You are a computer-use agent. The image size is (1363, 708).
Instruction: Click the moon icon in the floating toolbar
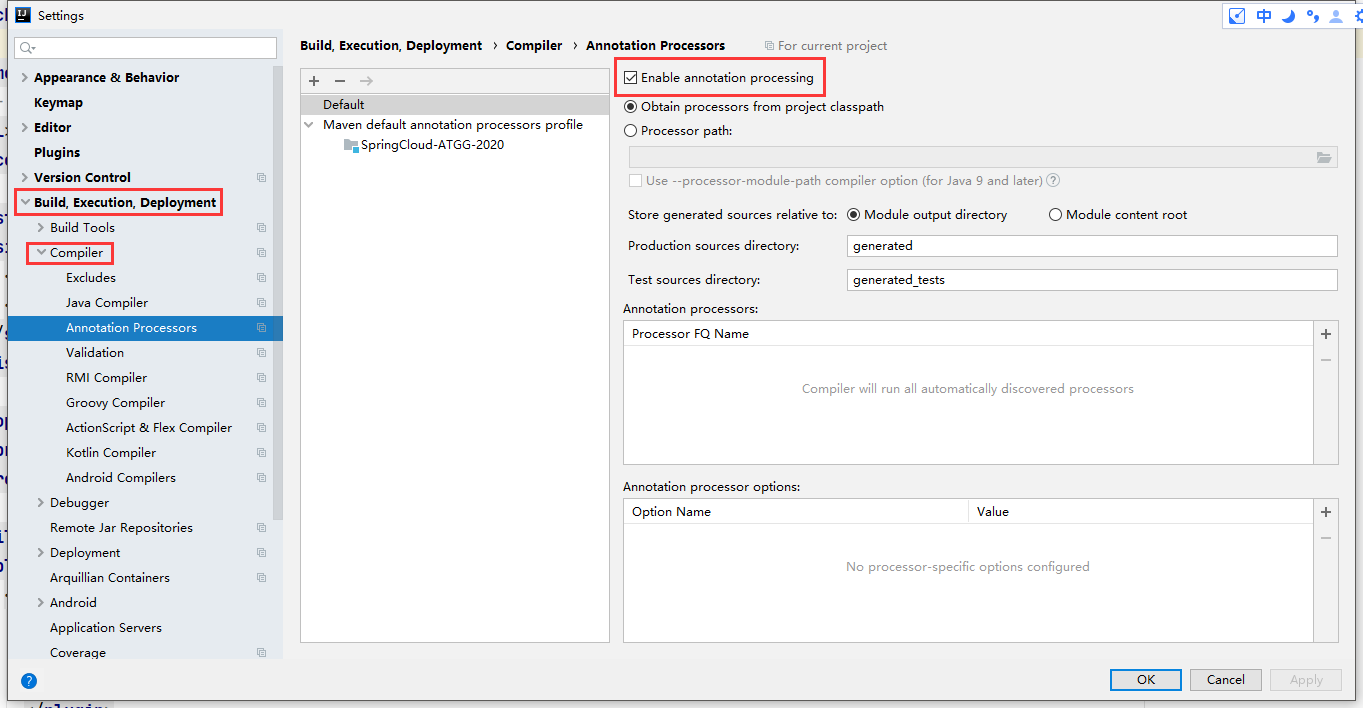coord(1289,16)
